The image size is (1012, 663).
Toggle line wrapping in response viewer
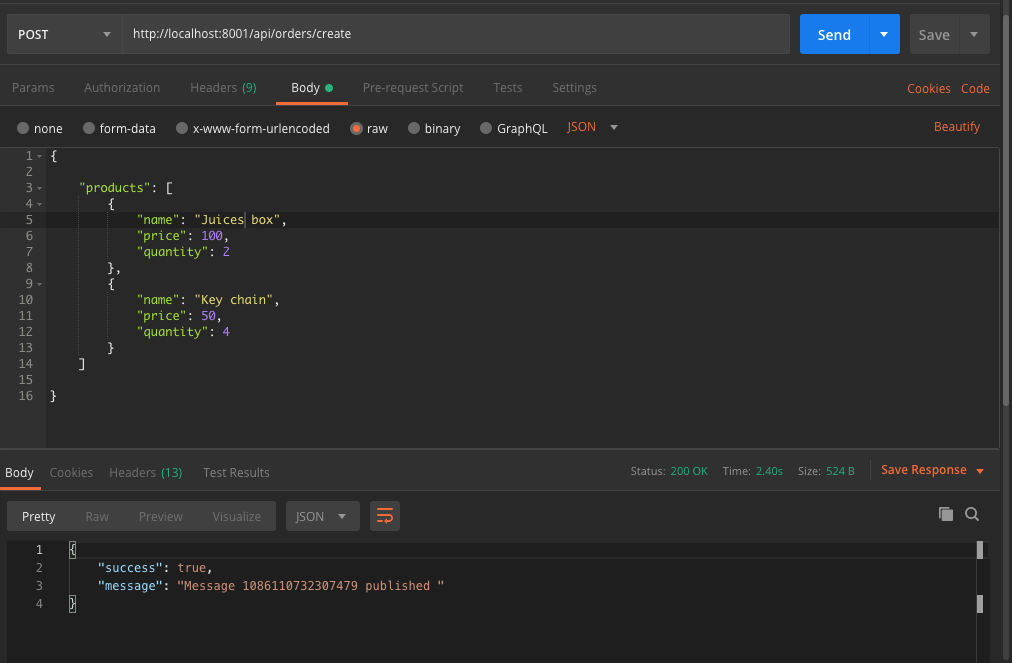tap(385, 514)
